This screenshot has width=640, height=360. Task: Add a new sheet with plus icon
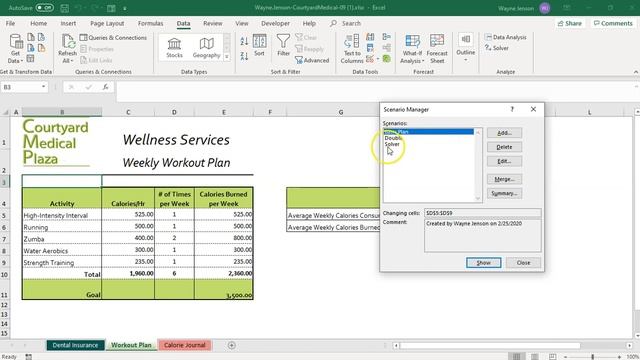(231, 345)
